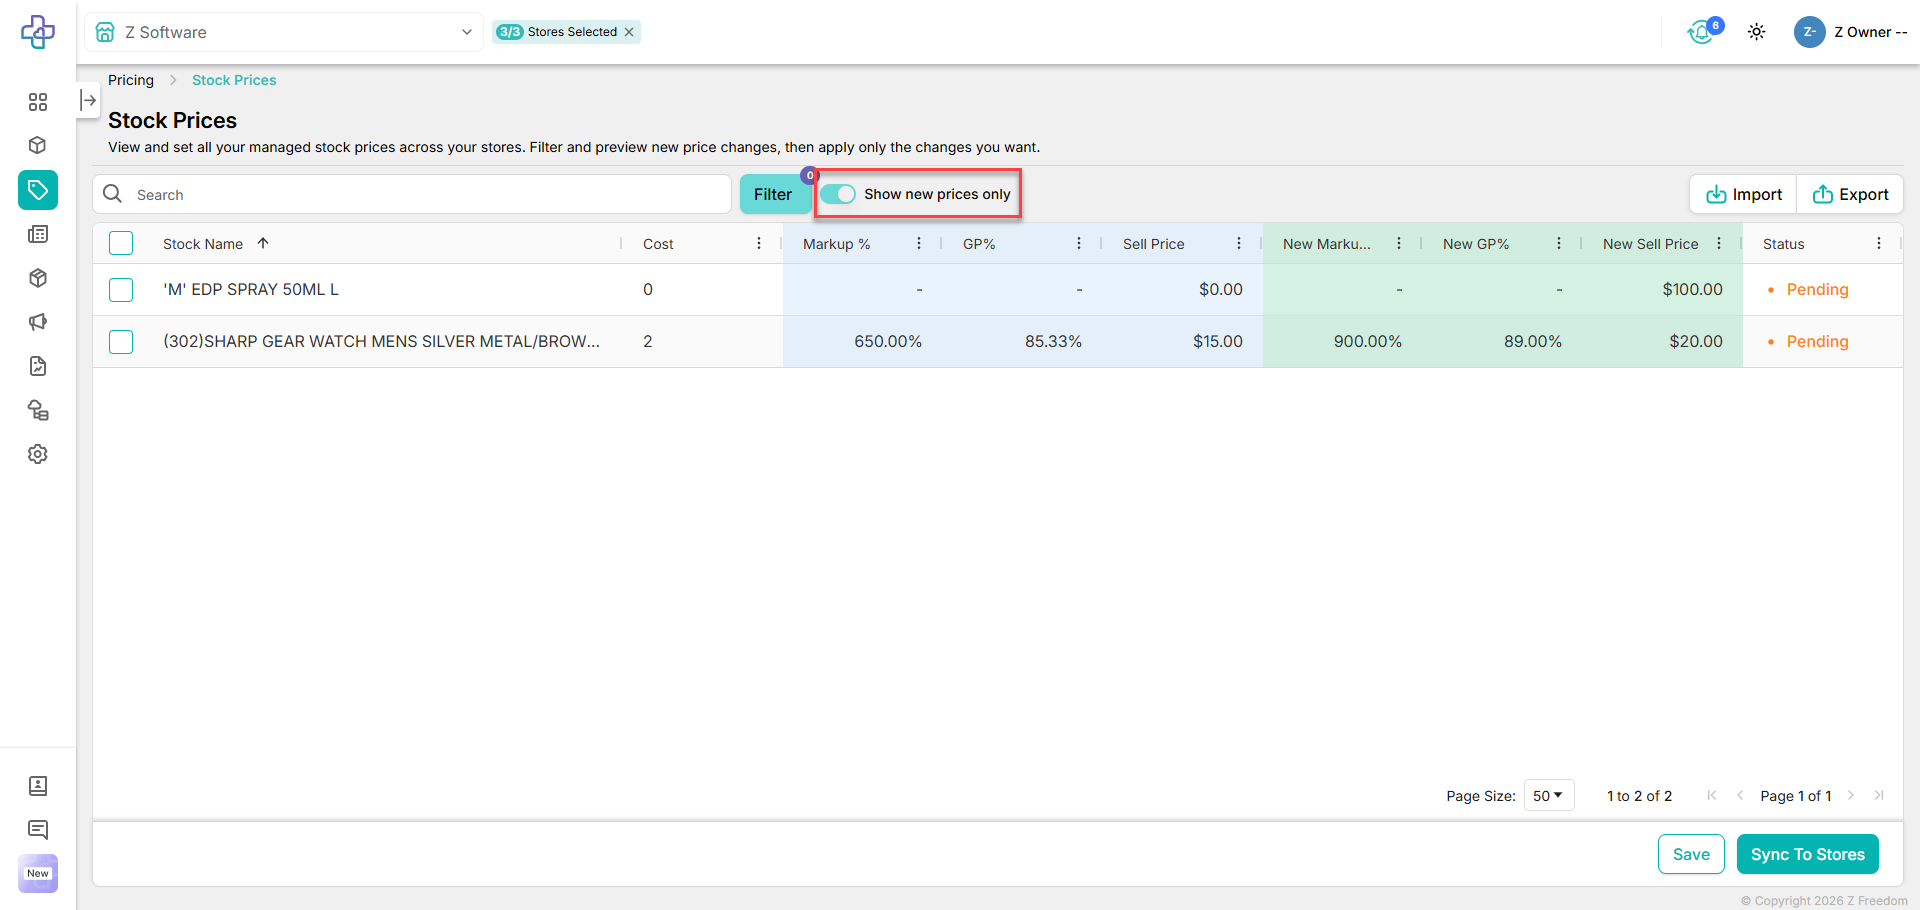The height and width of the screenshot is (910, 1920).
Task: Toggle the light/dark theme sun icon
Action: tap(1756, 32)
